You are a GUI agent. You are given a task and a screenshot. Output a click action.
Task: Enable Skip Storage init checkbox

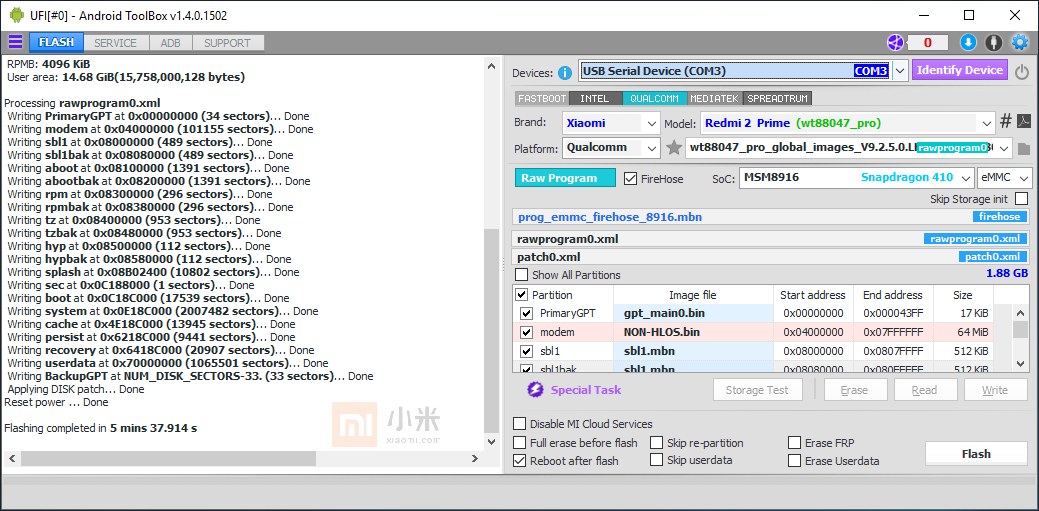(1021, 198)
